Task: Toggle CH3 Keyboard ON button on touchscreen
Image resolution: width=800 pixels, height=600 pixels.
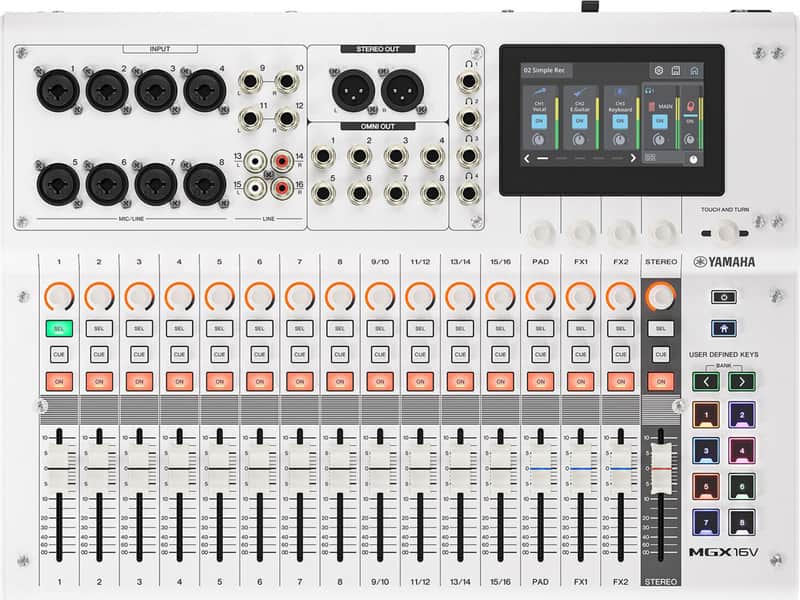Action: [620, 121]
